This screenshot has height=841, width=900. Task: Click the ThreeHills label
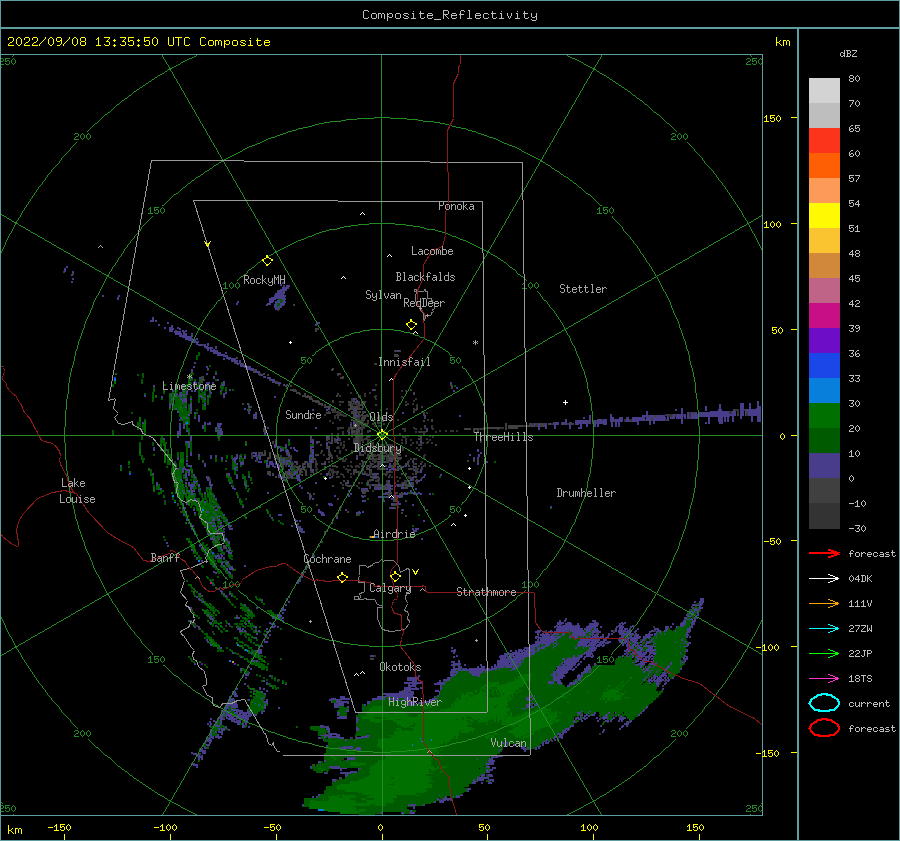point(503,437)
